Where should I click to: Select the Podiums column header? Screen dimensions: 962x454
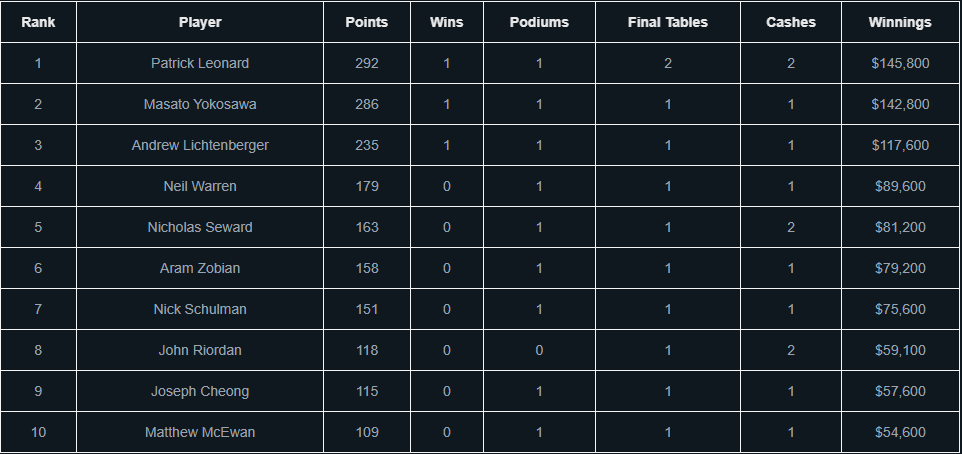[x=539, y=22]
